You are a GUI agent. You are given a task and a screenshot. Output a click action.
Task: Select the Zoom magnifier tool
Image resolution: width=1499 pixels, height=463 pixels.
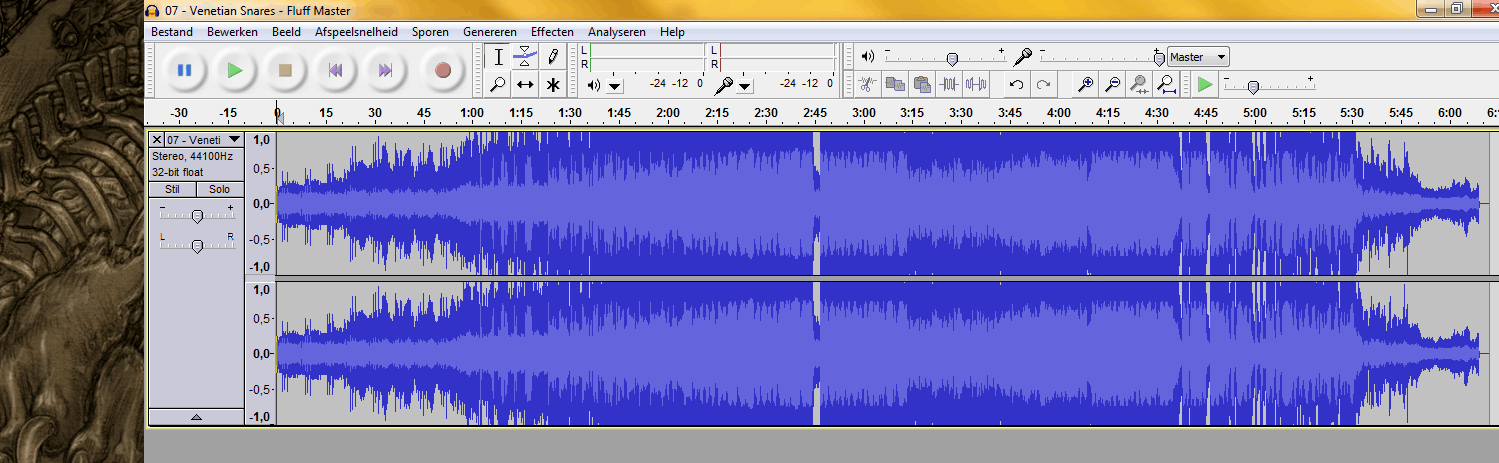498,84
